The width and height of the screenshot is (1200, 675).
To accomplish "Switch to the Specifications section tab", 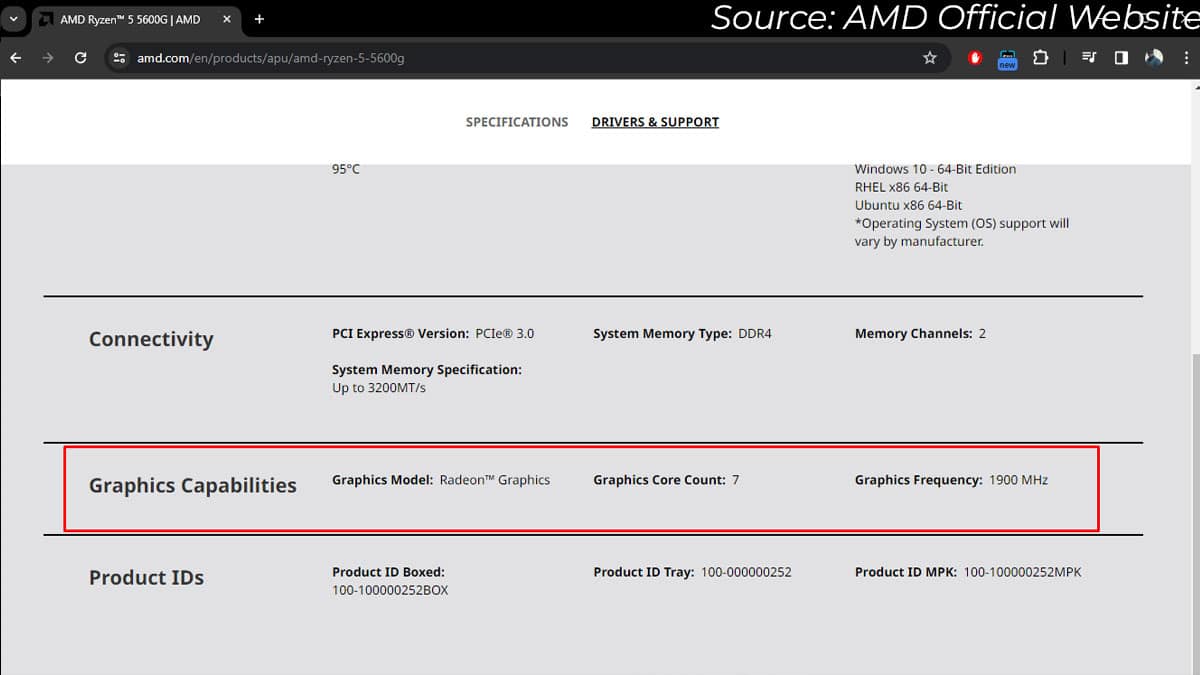I will pos(516,122).
